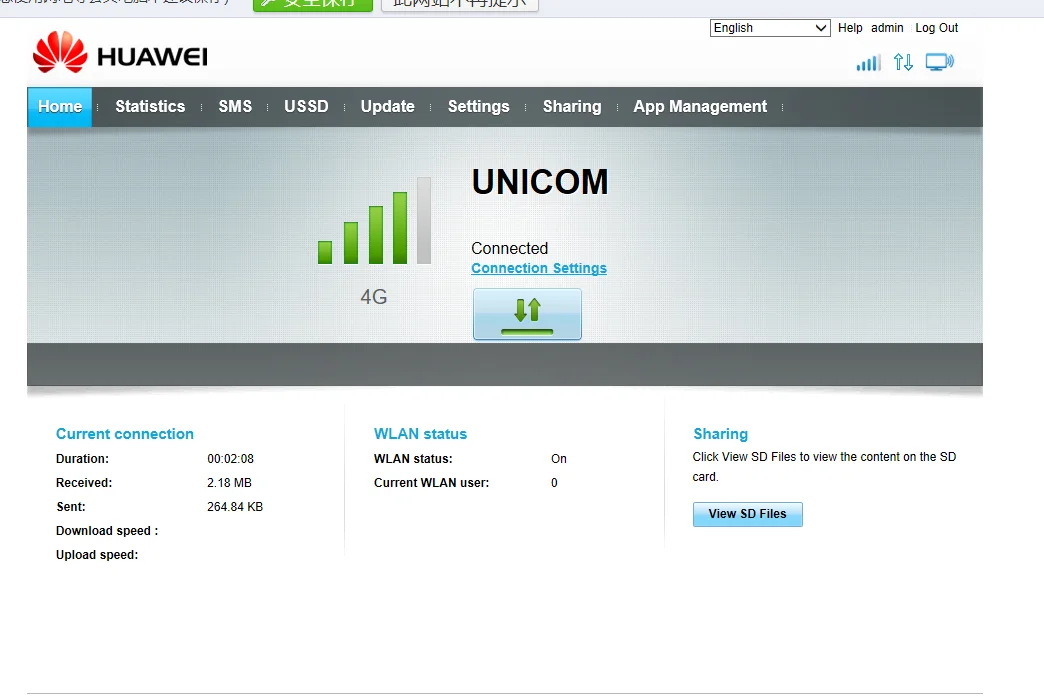The image size is (1044, 698).
Task: Open the Help link
Action: [x=850, y=28]
